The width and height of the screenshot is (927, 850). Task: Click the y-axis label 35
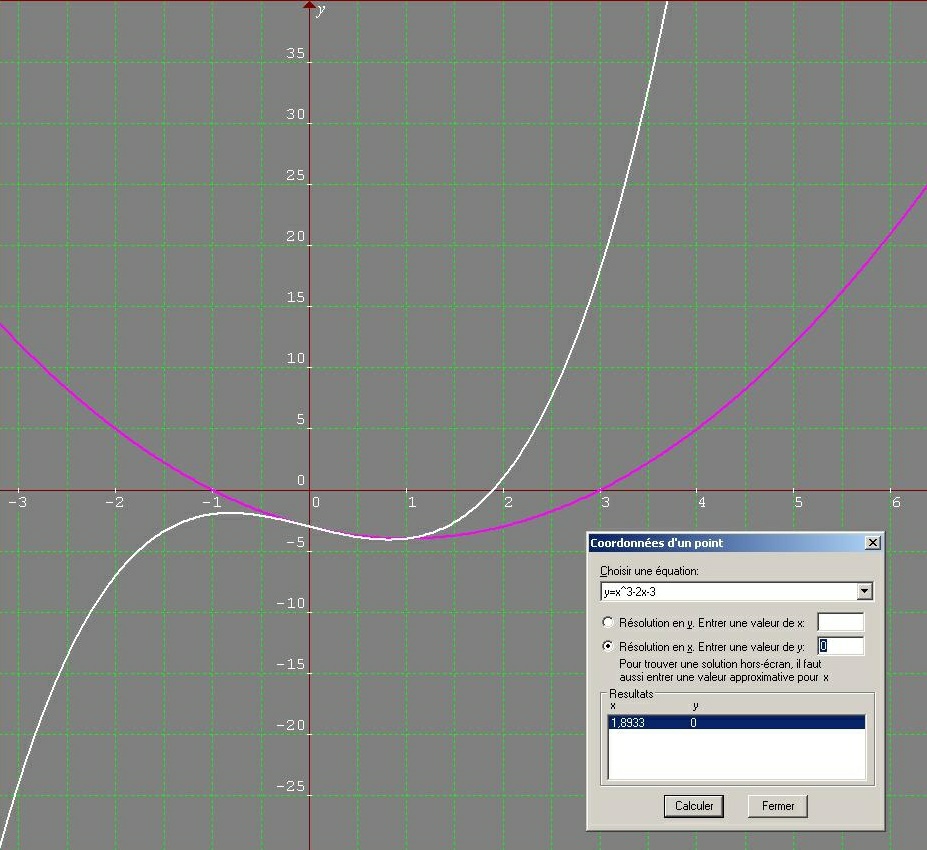(x=295, y=54)
